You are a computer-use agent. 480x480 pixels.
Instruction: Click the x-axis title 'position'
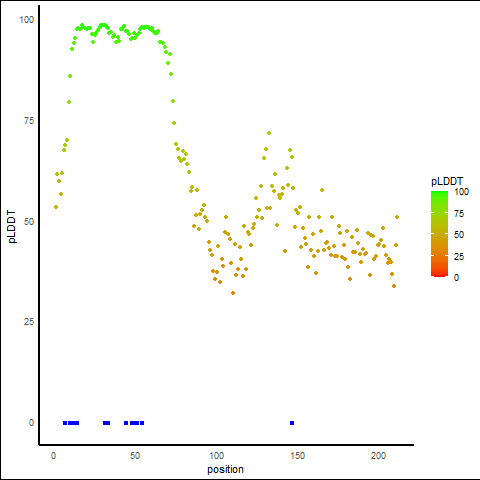(225, 469)
